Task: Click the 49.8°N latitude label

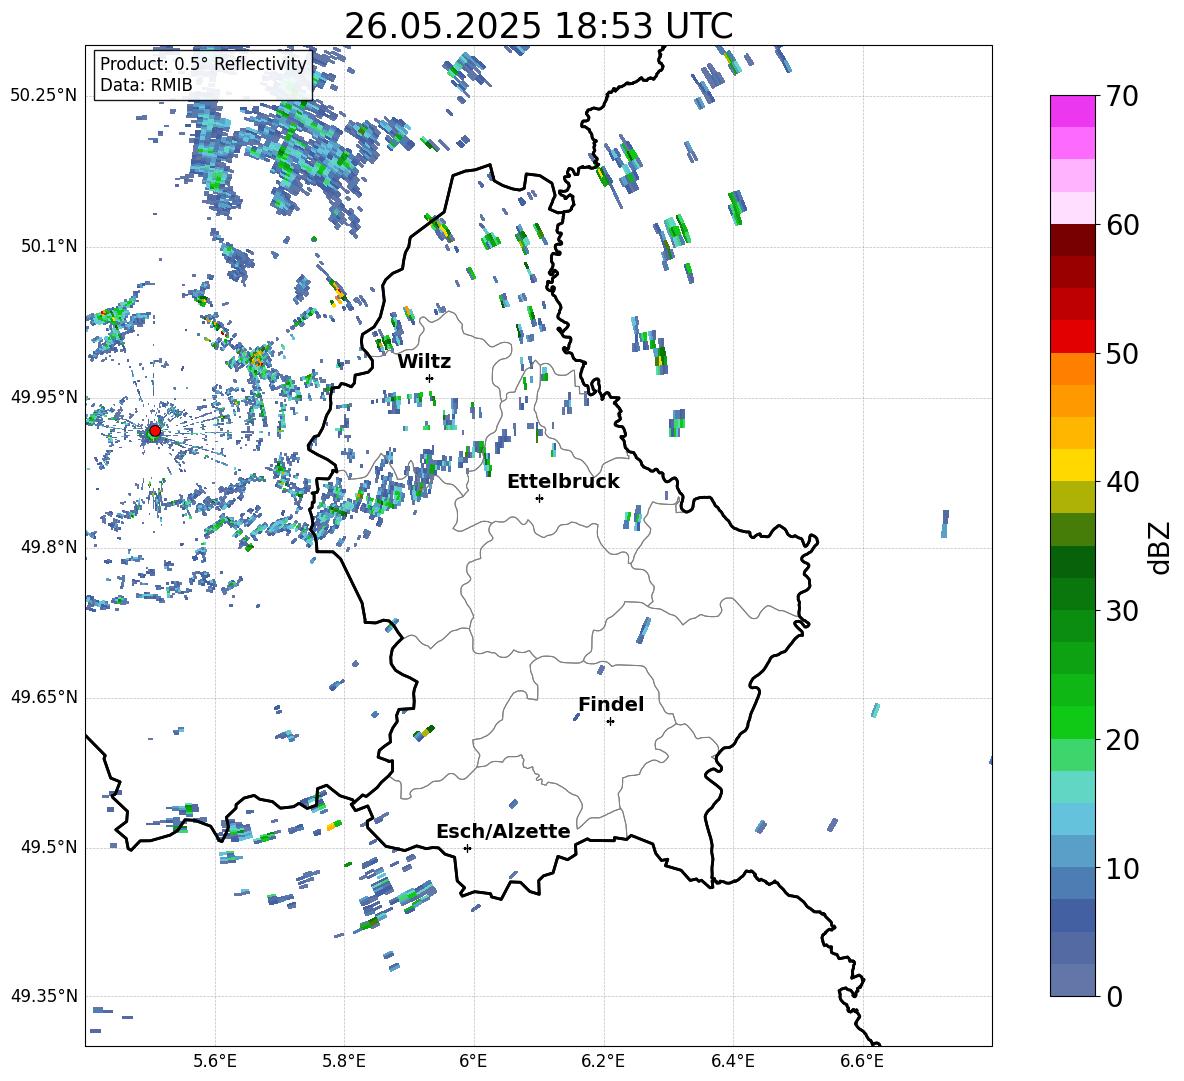Action: tap(49, 547)
